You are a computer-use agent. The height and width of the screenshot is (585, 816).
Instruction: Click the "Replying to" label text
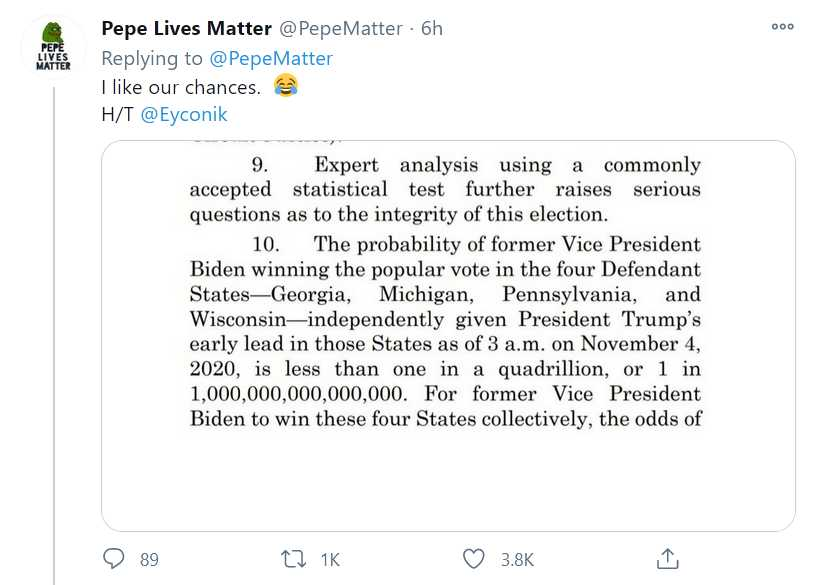click(x=151, y=58)
